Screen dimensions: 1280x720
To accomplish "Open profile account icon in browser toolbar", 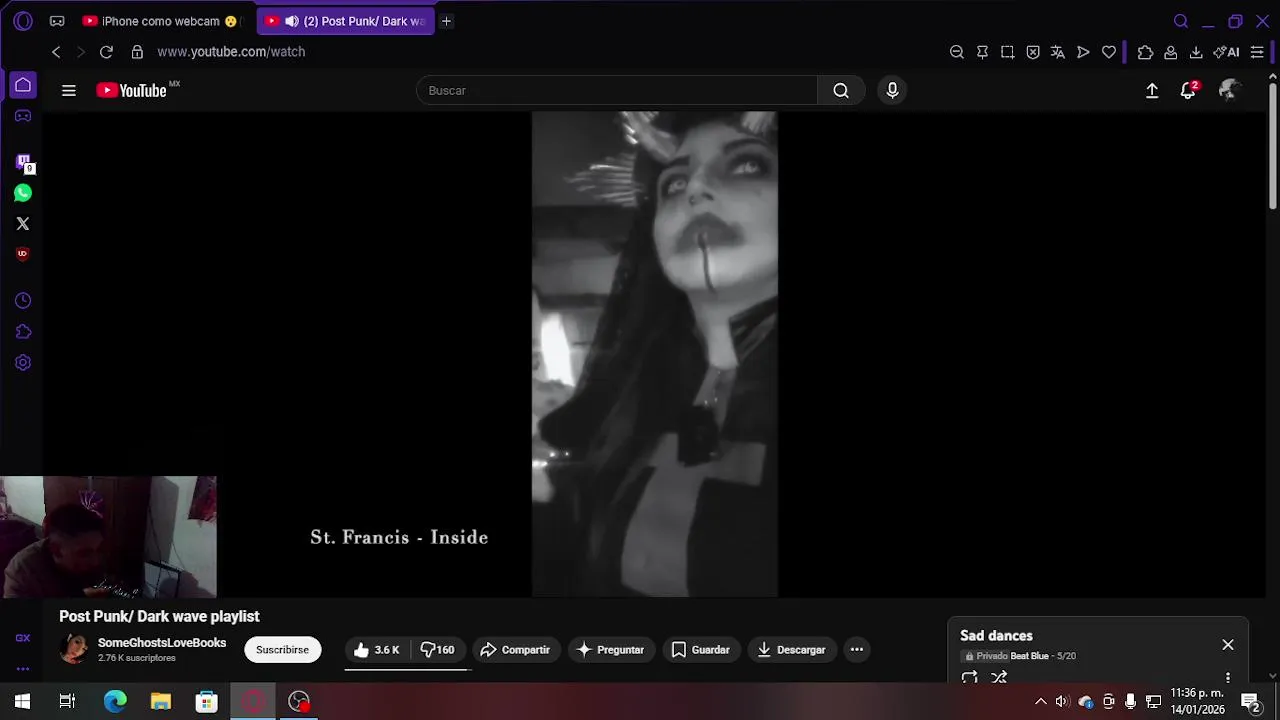I will pyautogui.click(x=1171, y=52).
